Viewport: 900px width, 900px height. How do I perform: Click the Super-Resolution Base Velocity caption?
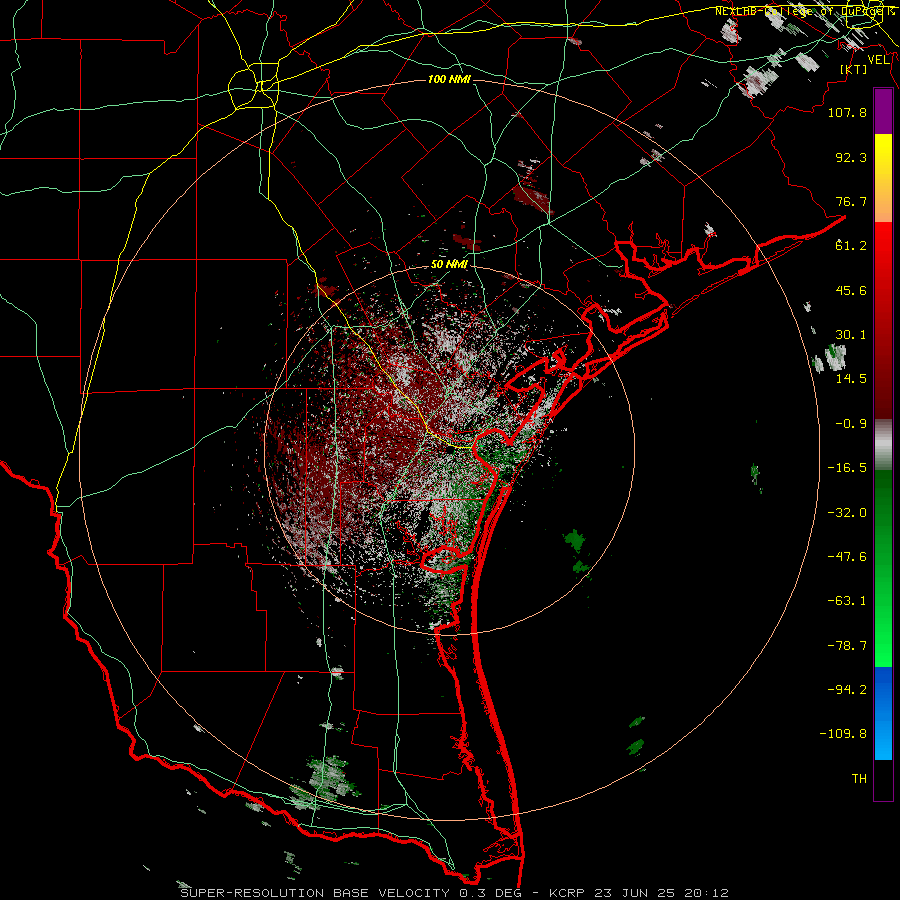(454, 893)
